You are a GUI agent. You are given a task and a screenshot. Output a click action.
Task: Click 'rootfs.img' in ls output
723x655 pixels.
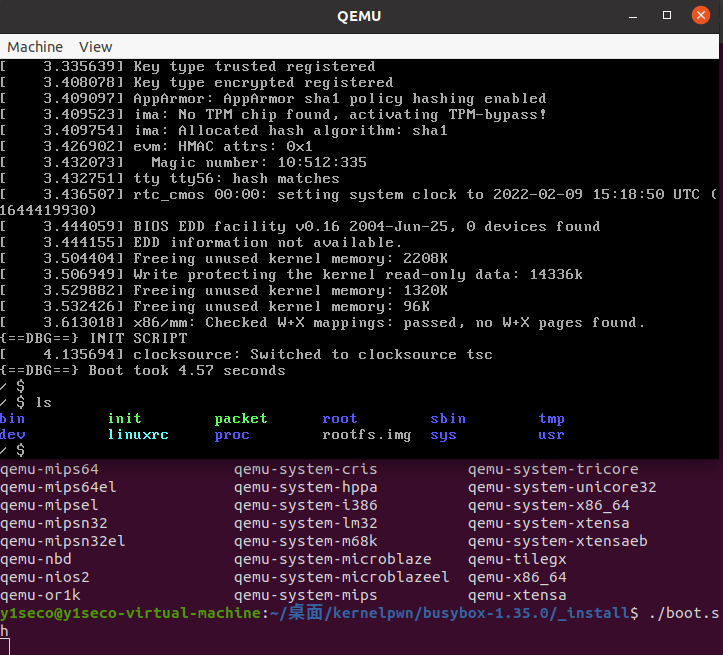367,435
